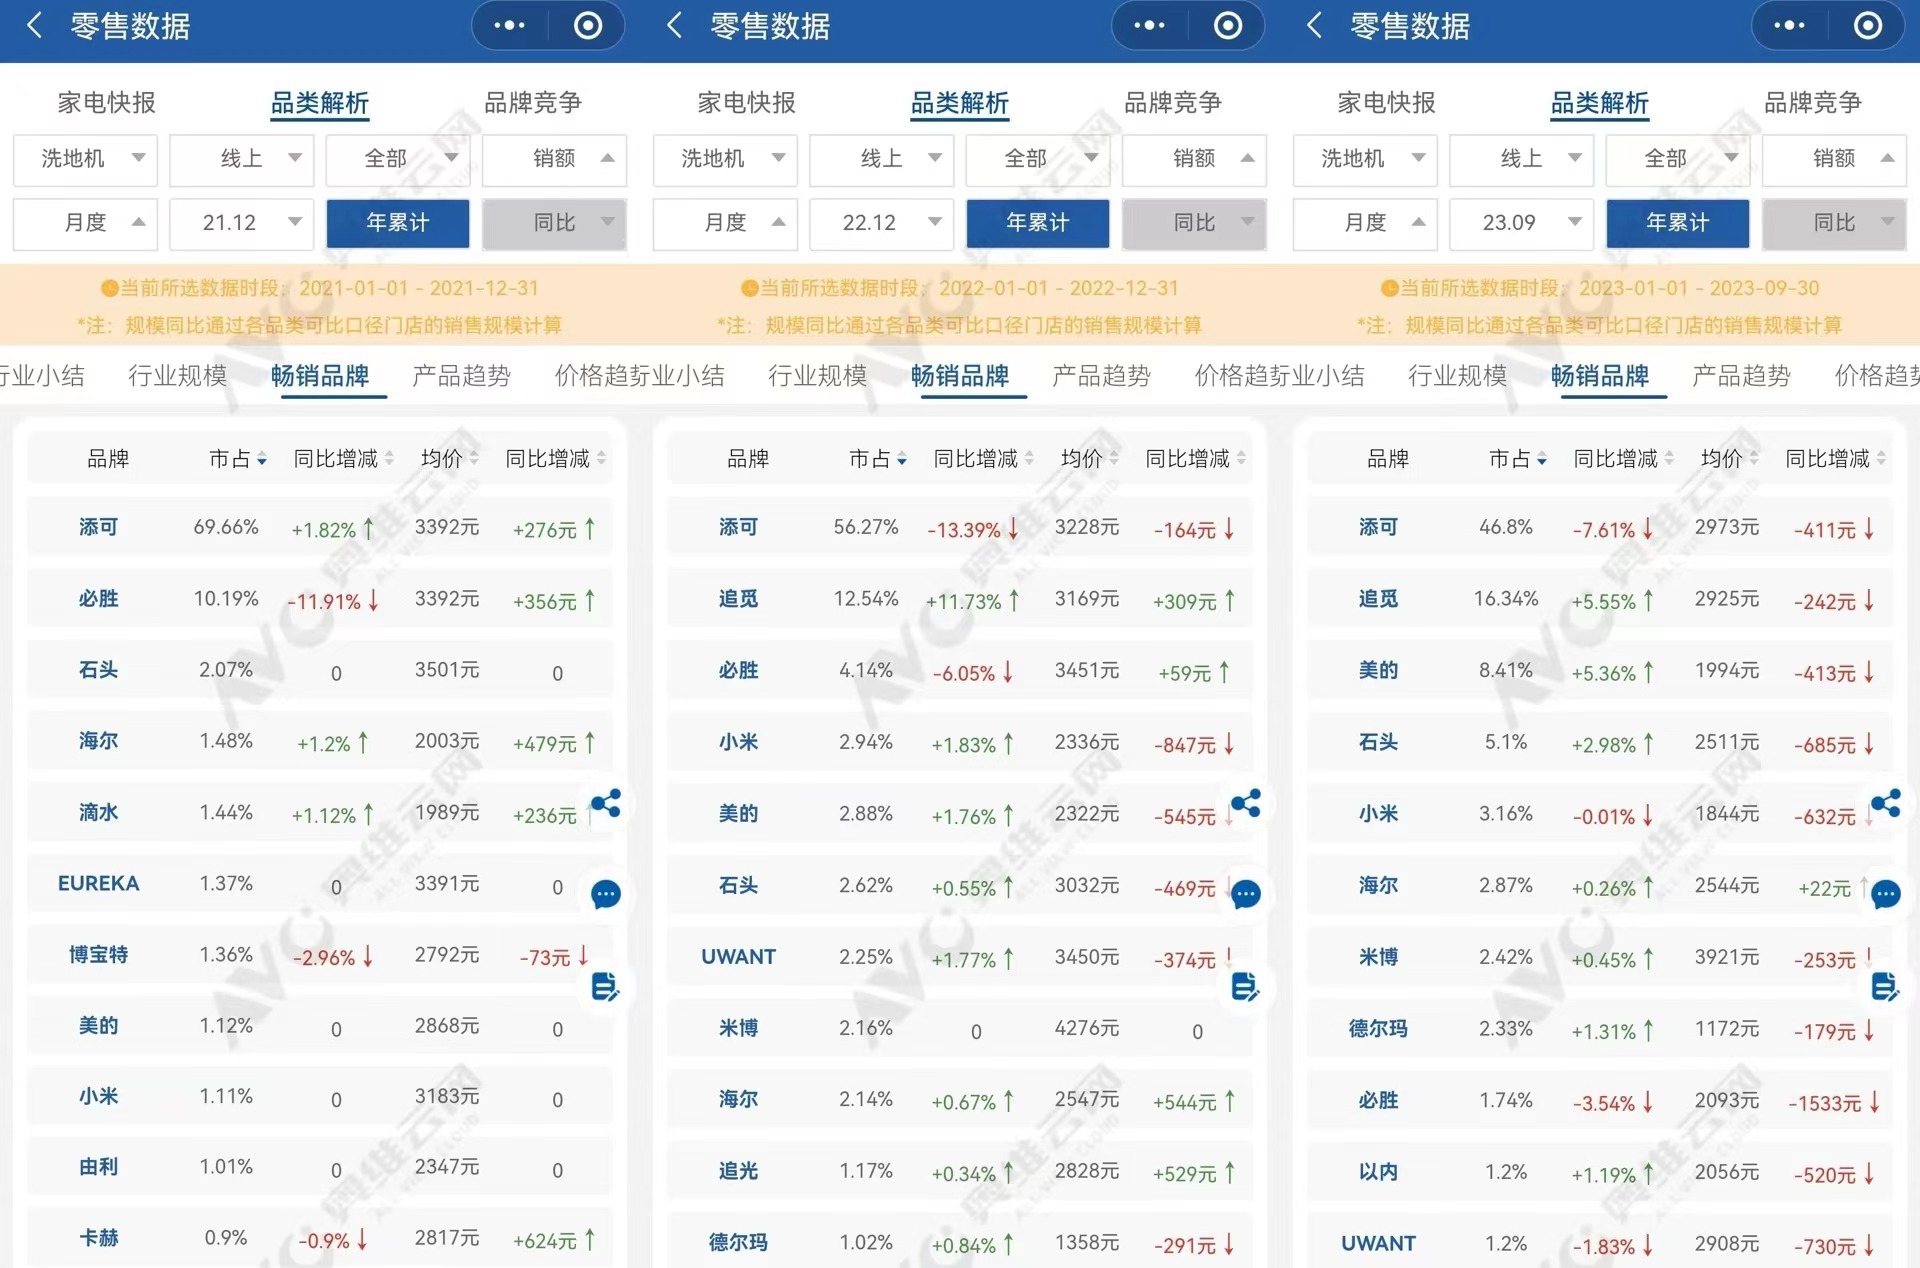
Task: Open the chat bubble icon in the middle panel
Action: (x=1246, y=894)
